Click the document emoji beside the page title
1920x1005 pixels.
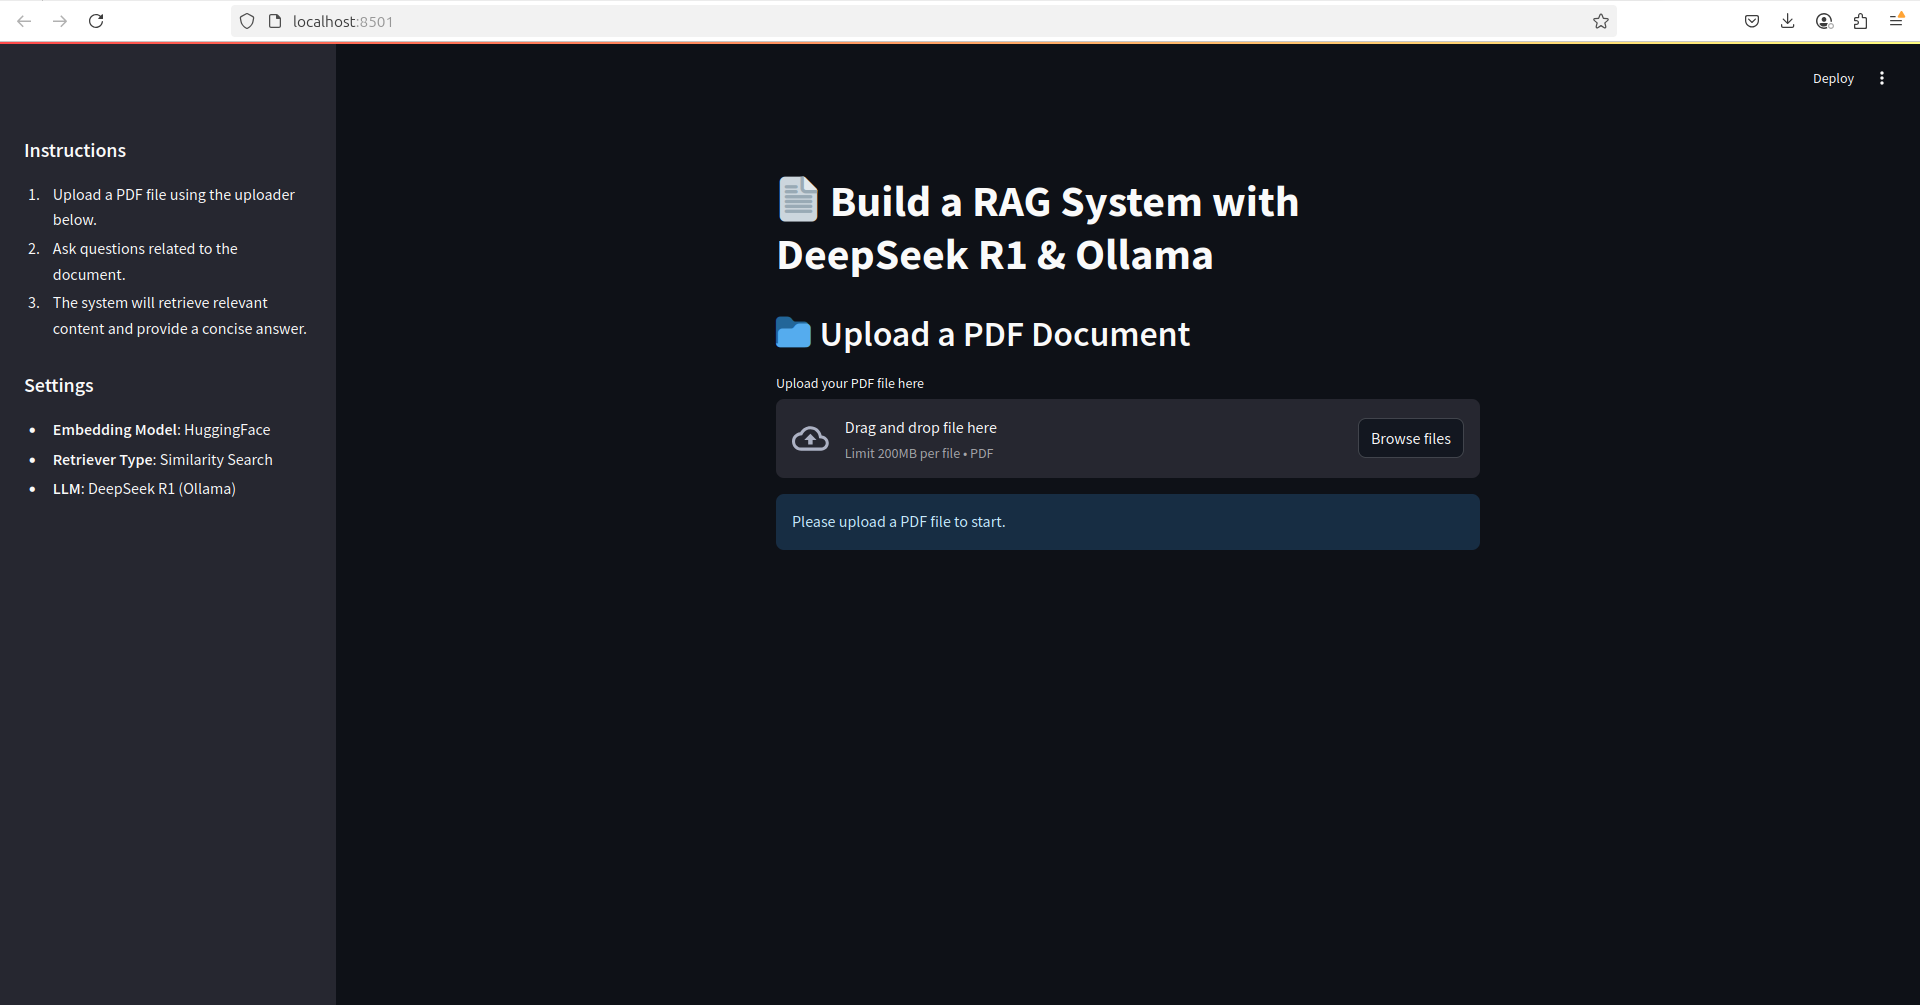click(798, 200)
